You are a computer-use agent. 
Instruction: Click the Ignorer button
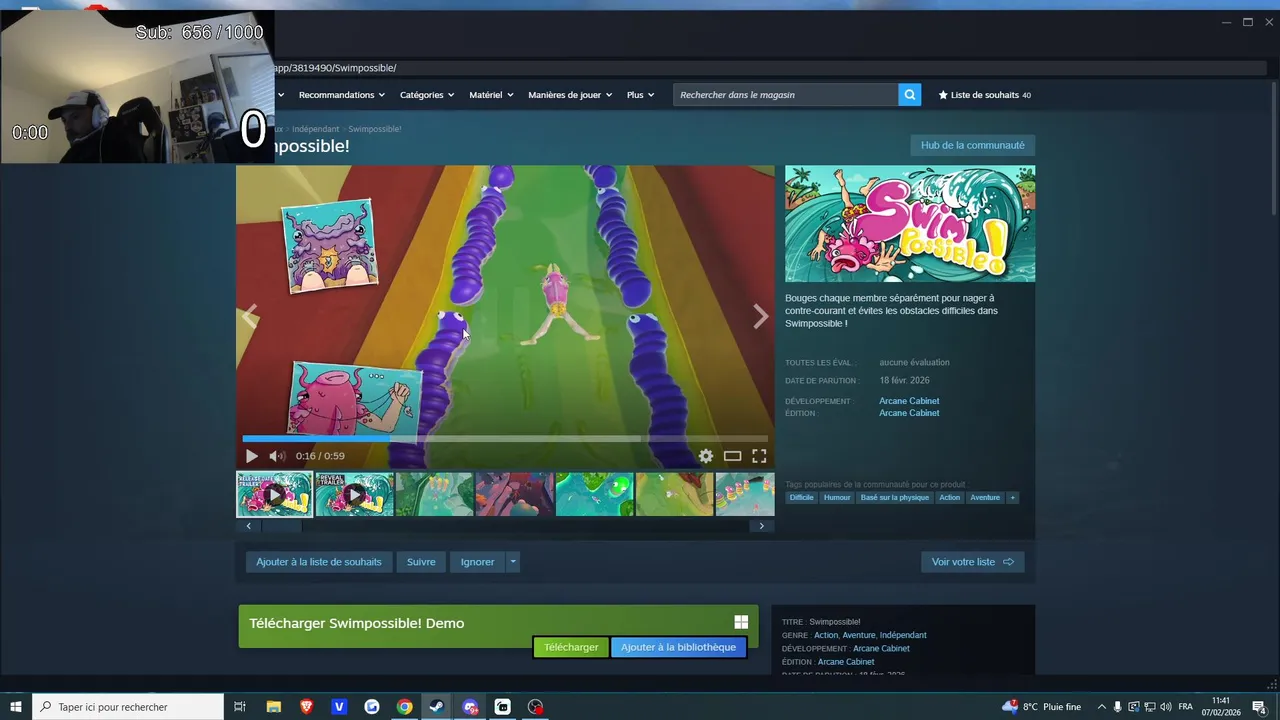click(x=477, y=562)
